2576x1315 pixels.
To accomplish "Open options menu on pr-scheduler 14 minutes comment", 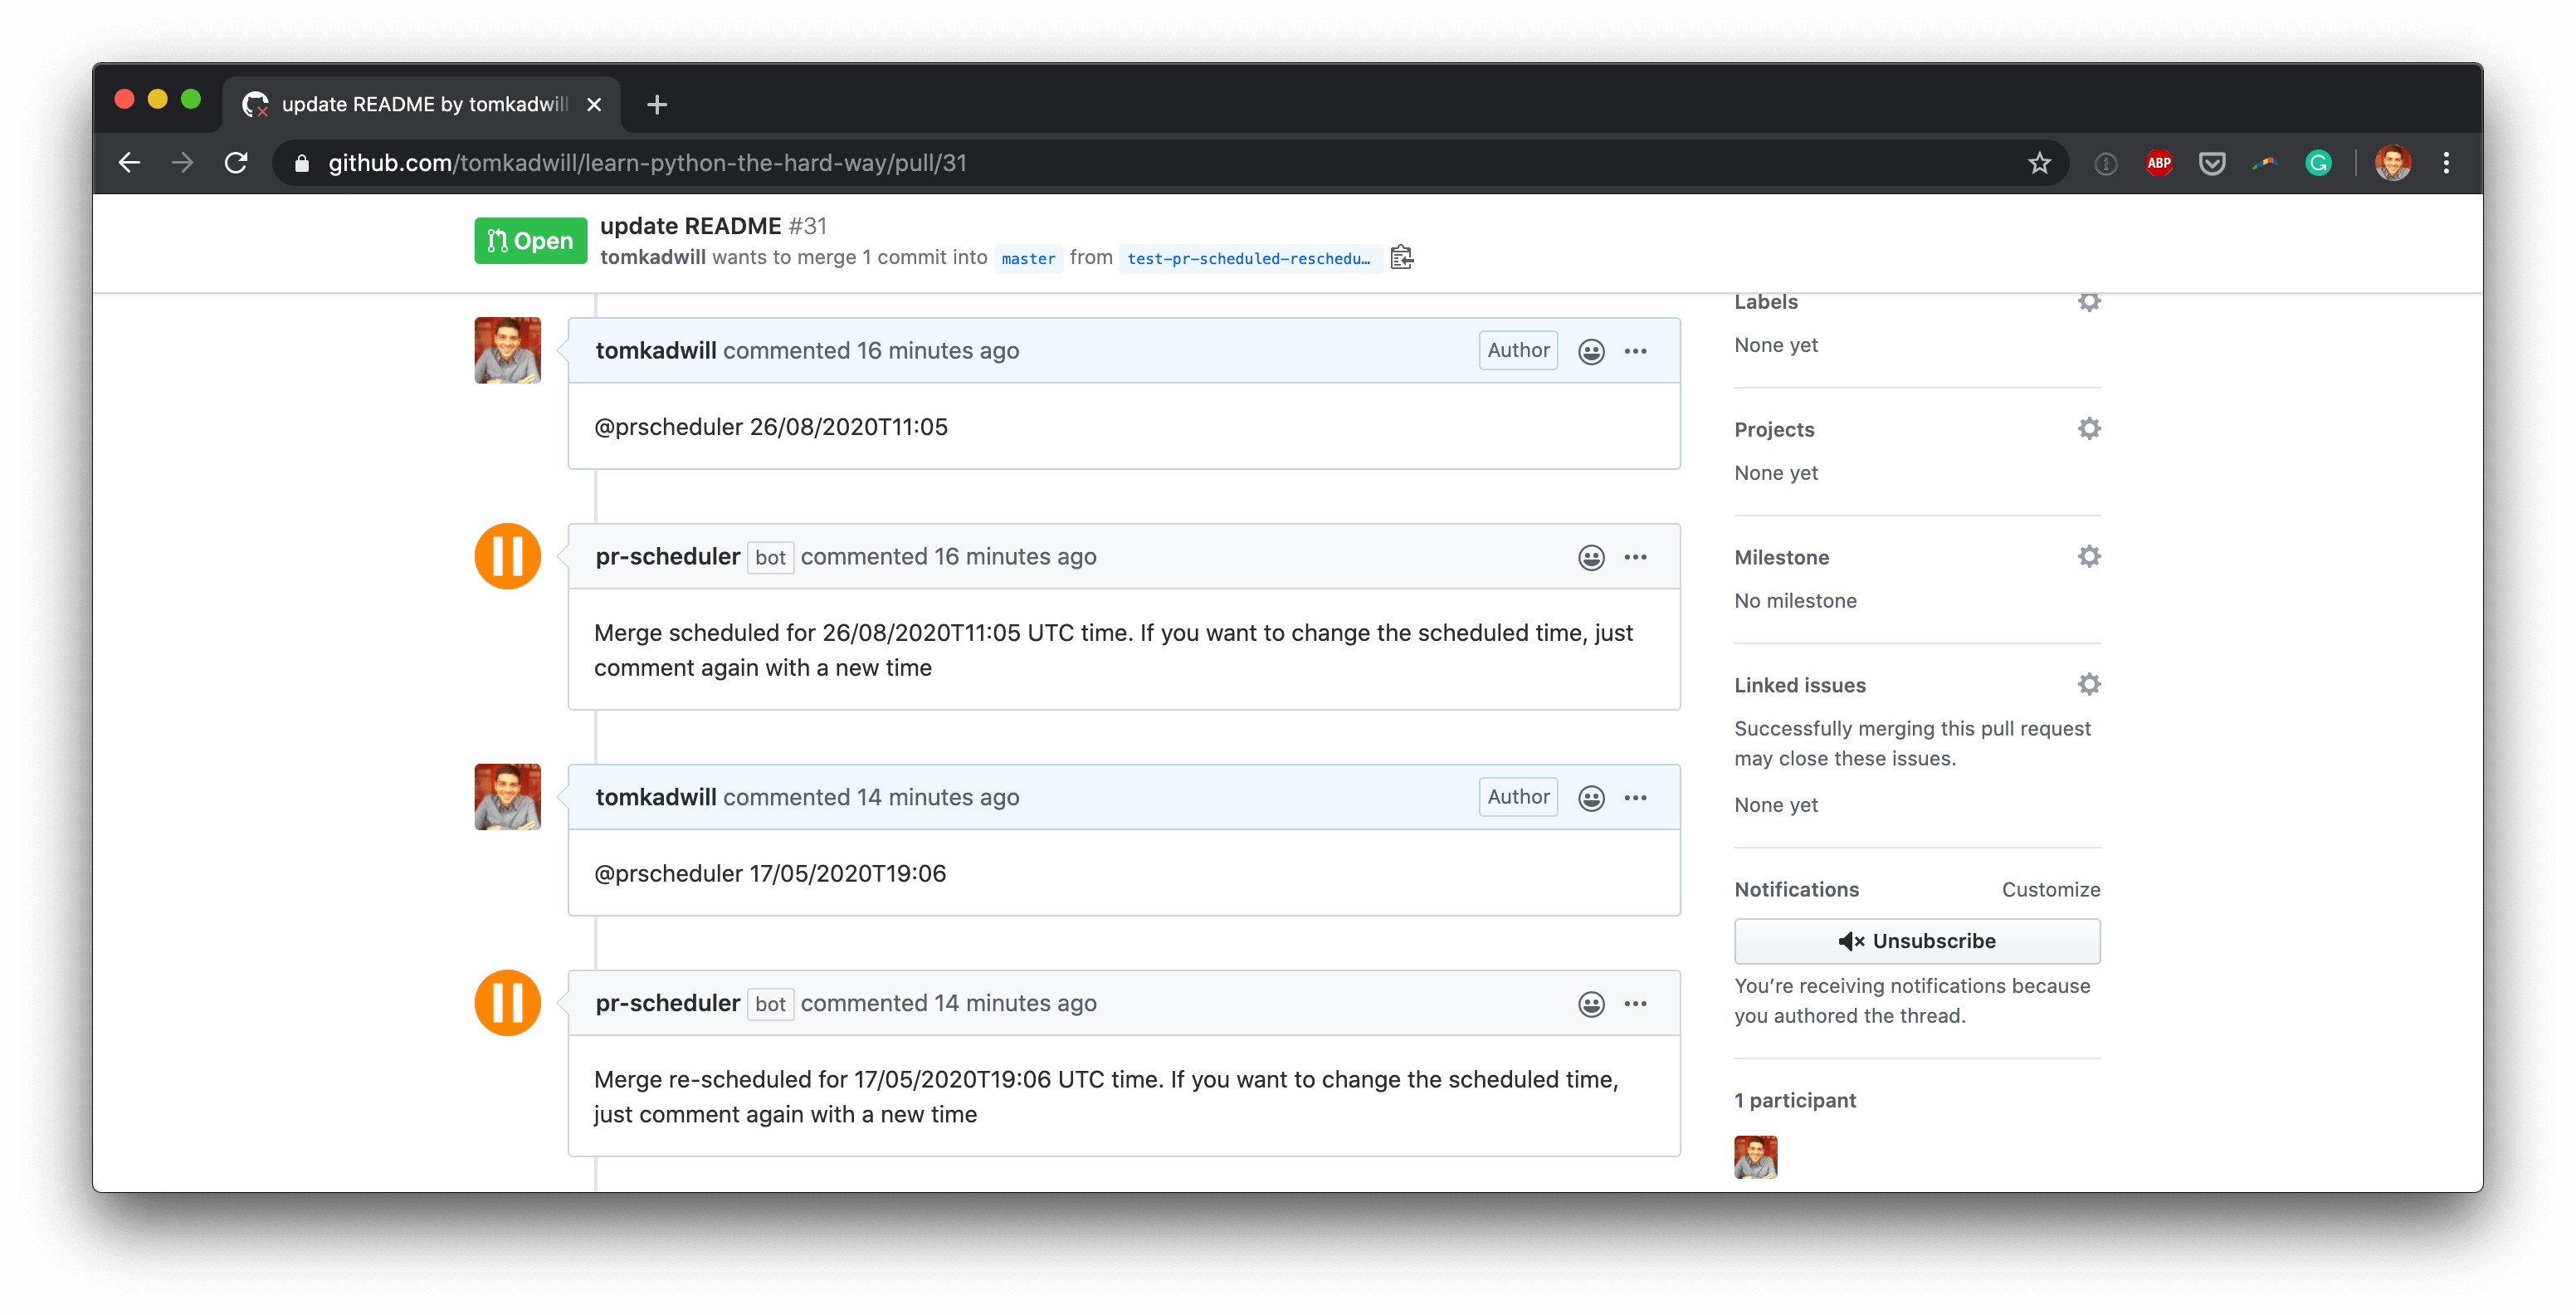I will [1635, 1004].
